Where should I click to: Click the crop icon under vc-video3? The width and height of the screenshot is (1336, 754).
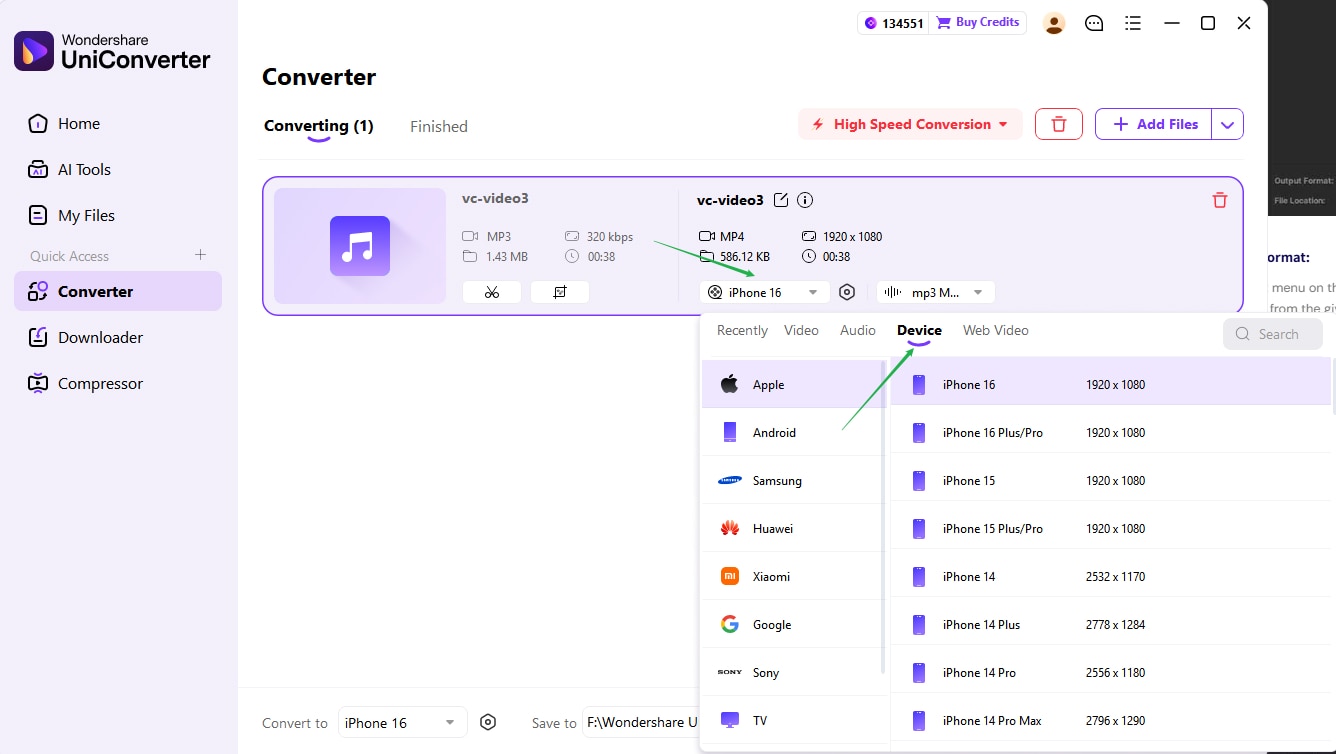(x=560, y=292)
